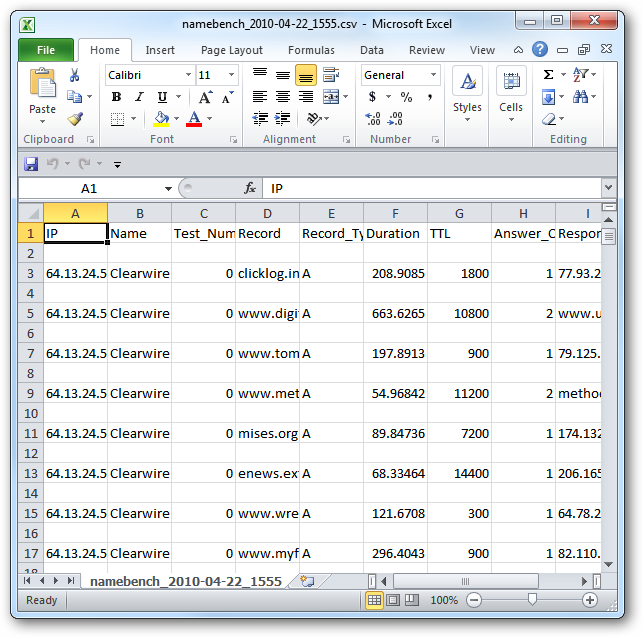Click the Fill down icon
This screenshot has height=637, width=643.
click(548, 97)
